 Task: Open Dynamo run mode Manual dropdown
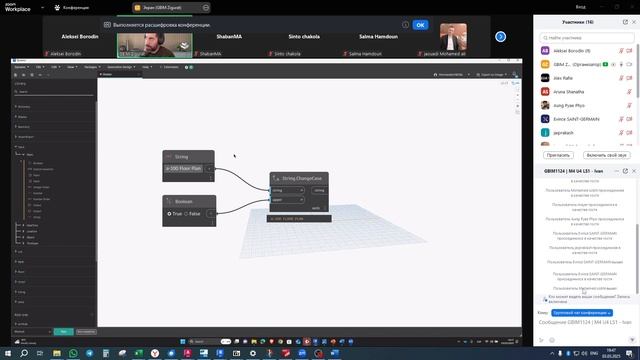pos(32,332)
